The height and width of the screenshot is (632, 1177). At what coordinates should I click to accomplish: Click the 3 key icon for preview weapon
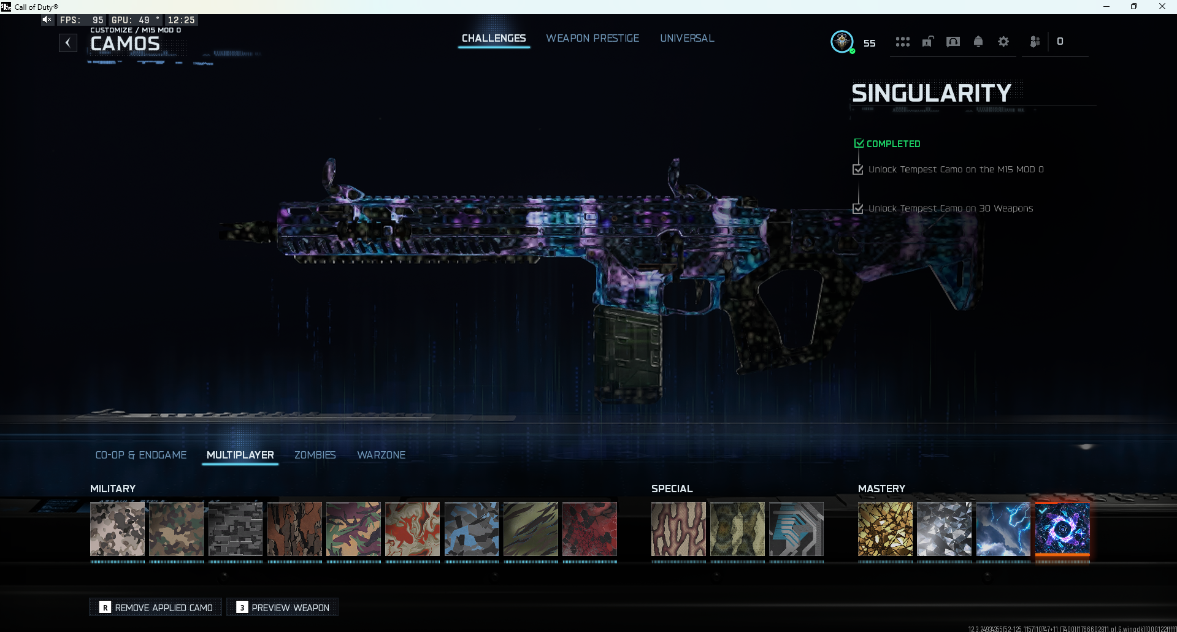coord(242,607)
